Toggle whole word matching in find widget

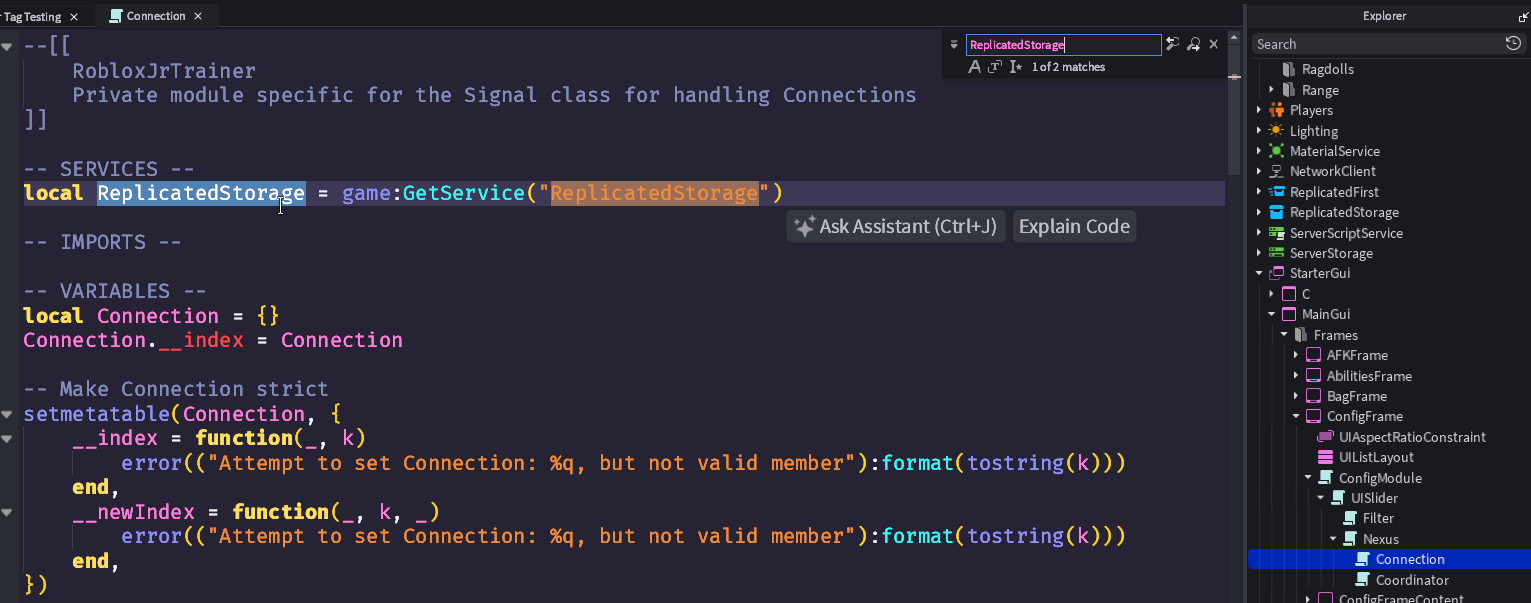tap(995, 65)
